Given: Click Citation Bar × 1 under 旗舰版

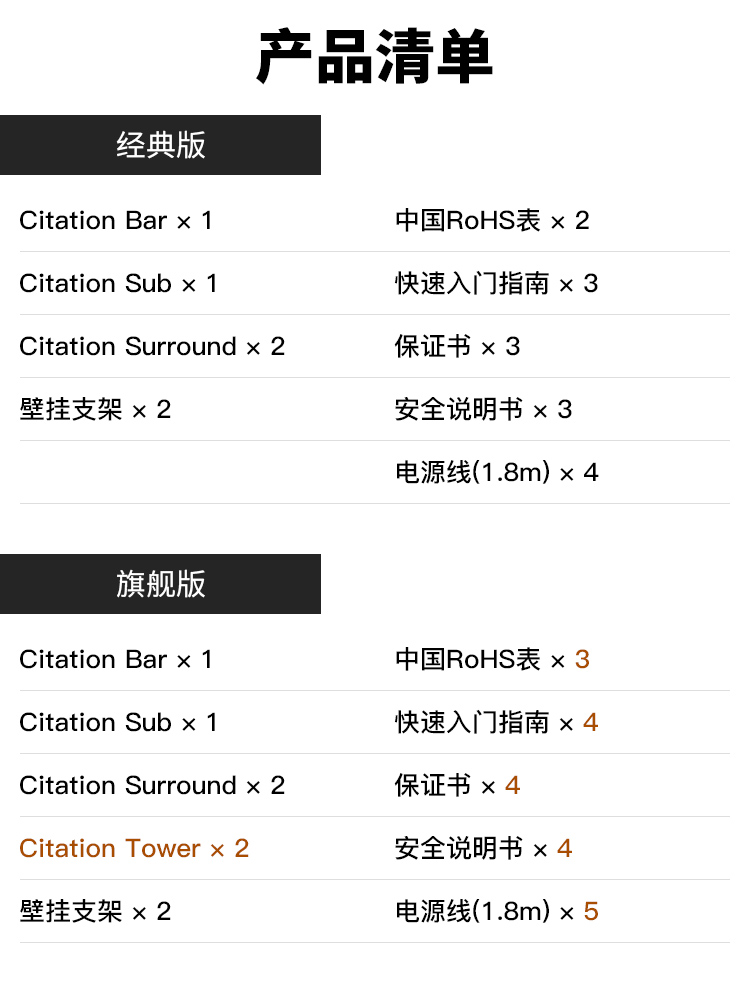Looking at the screenshot, I should 116,659.
